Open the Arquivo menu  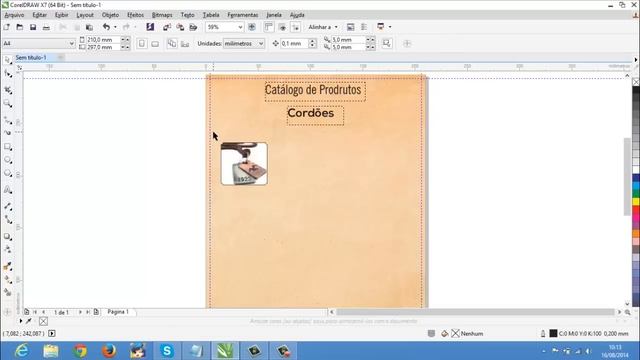pyautogui.click(x=14, y=15)
